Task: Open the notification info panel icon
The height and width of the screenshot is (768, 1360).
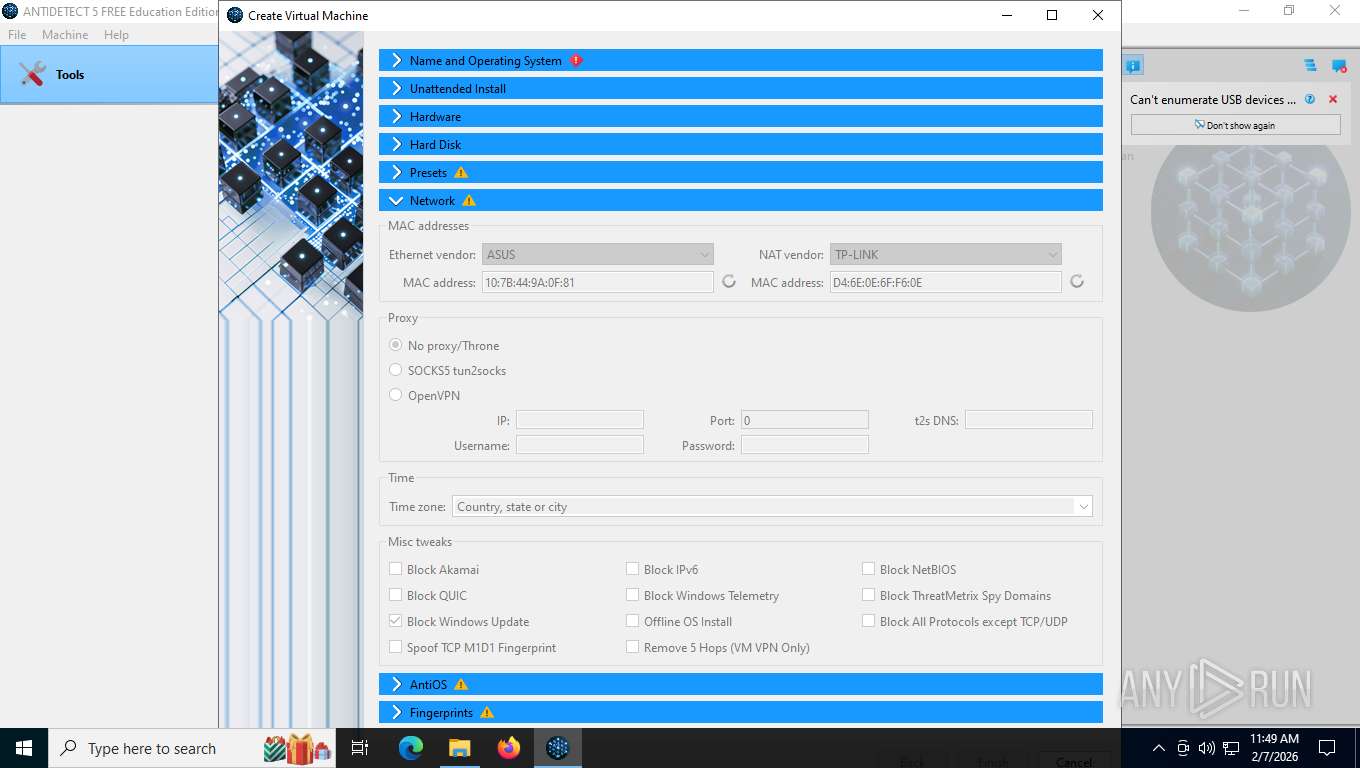Action: pyautogui.click(x=1133, y=66)
